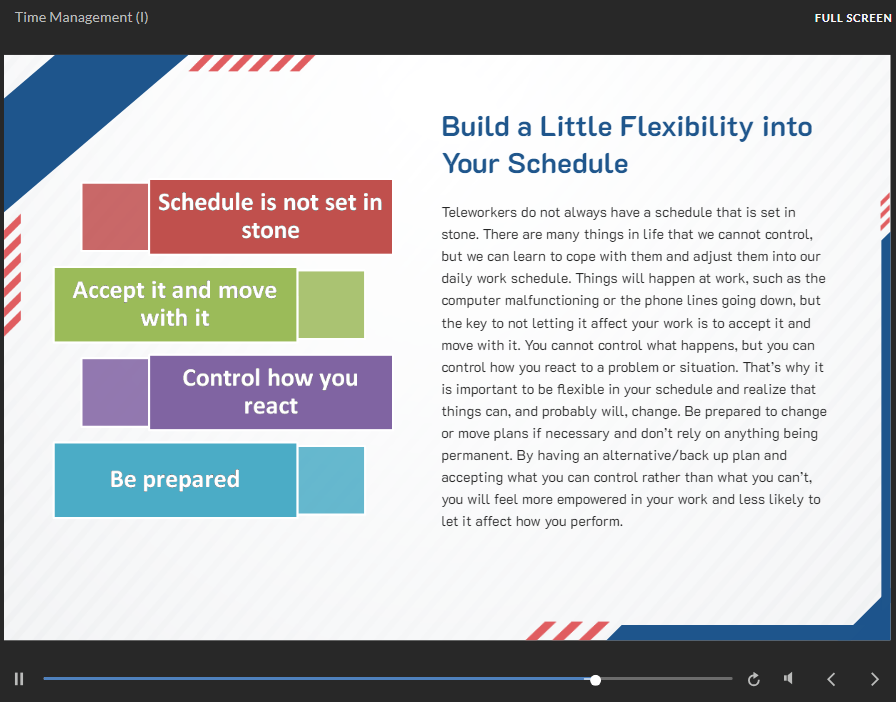Click the light blue square beside Be prepared
Viewport: 896px width, 702px height.
click(331, 480)
